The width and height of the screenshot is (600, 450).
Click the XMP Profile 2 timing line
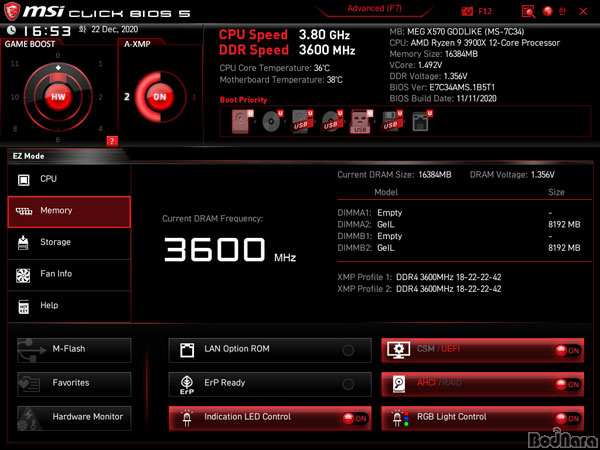[419, 289]
